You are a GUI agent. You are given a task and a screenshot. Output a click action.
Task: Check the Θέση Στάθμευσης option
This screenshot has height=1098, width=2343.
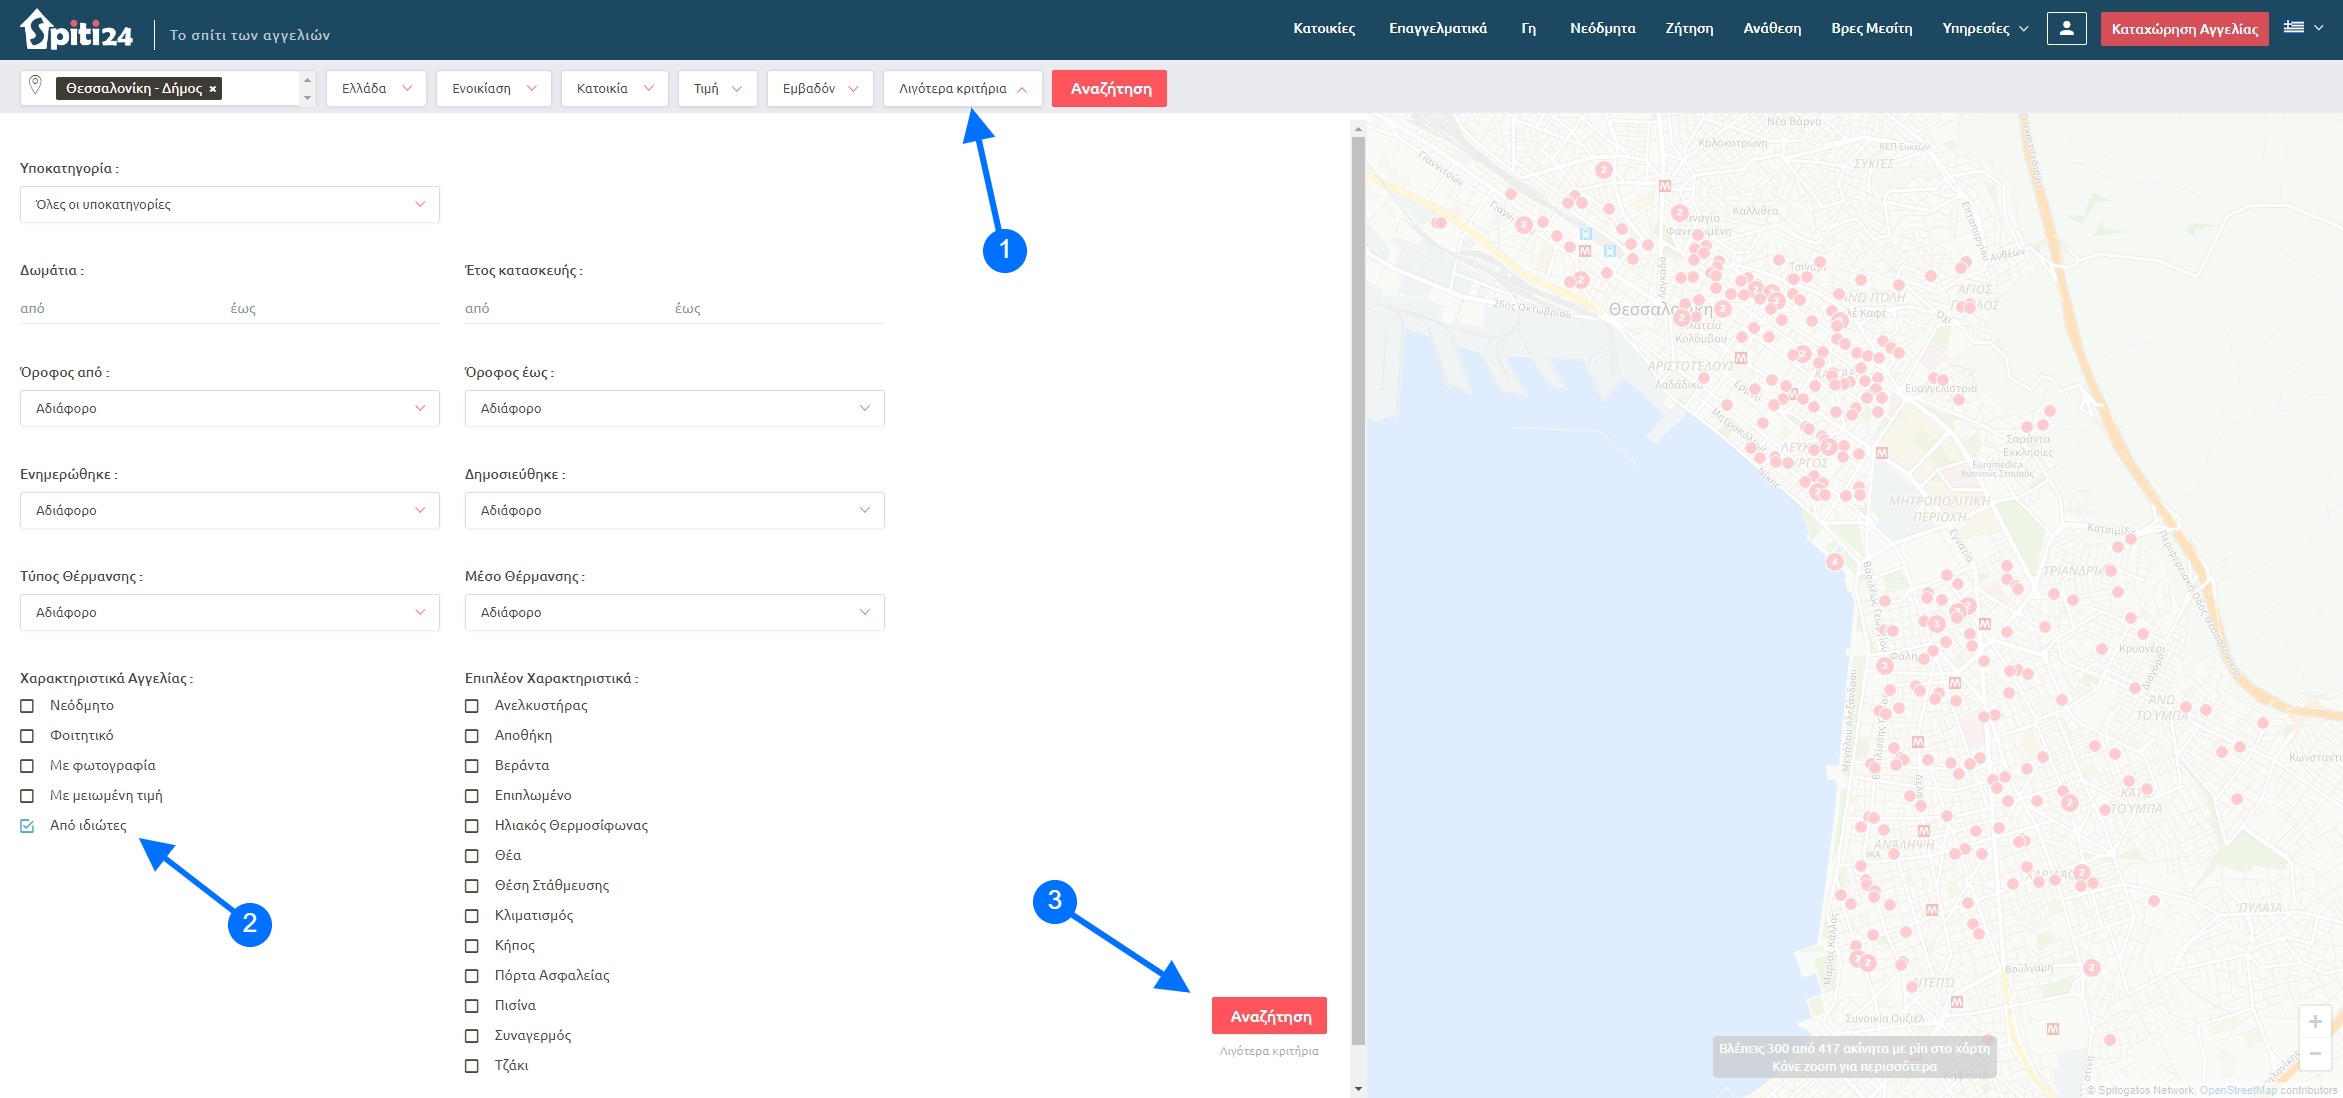pos(472,886)
